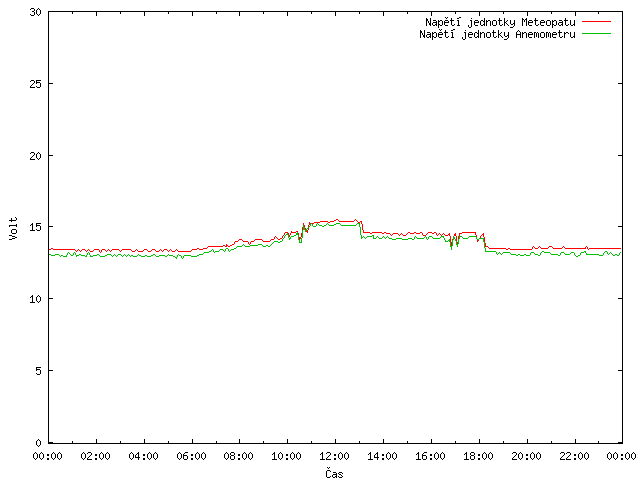The width and height of the screenshot is (640, 480).
Task: Click the y-axis value 25
Action: pyautogui.click(x=36, y=84)
